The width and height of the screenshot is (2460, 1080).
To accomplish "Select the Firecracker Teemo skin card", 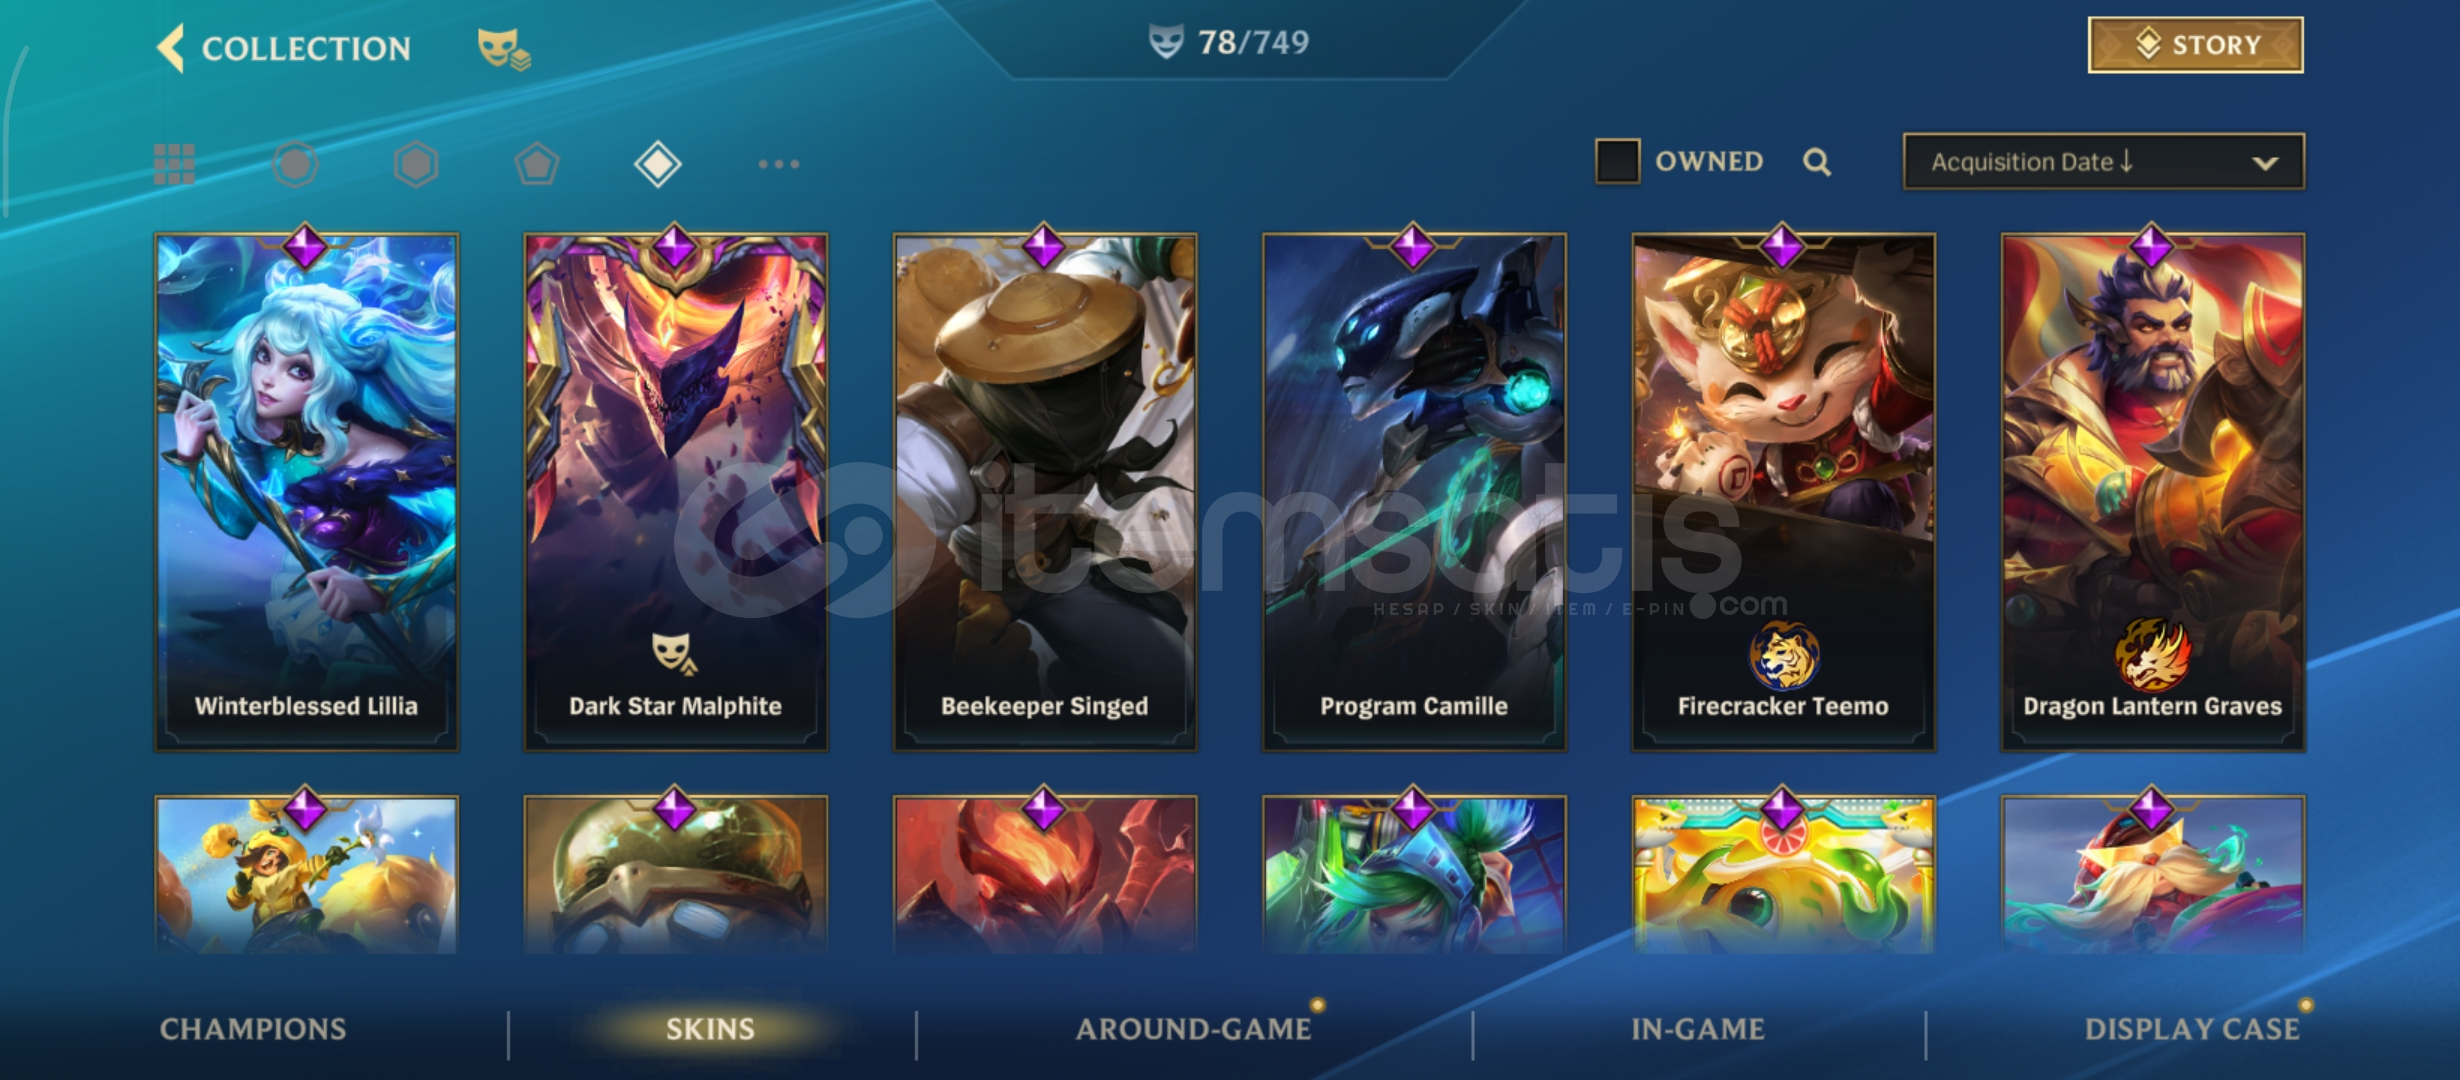I will pyautogui.click(x=1783, y=492).
